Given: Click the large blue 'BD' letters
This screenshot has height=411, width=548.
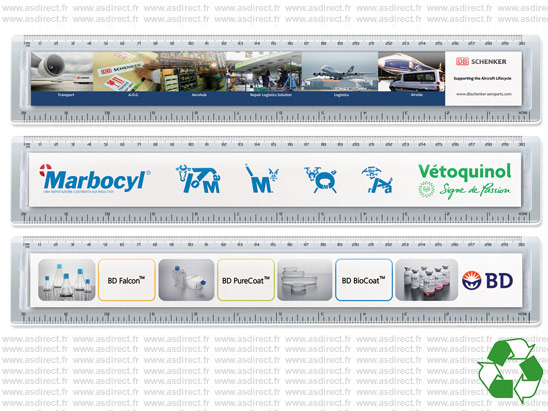Looking at the screenshot, I should point(499,280).
